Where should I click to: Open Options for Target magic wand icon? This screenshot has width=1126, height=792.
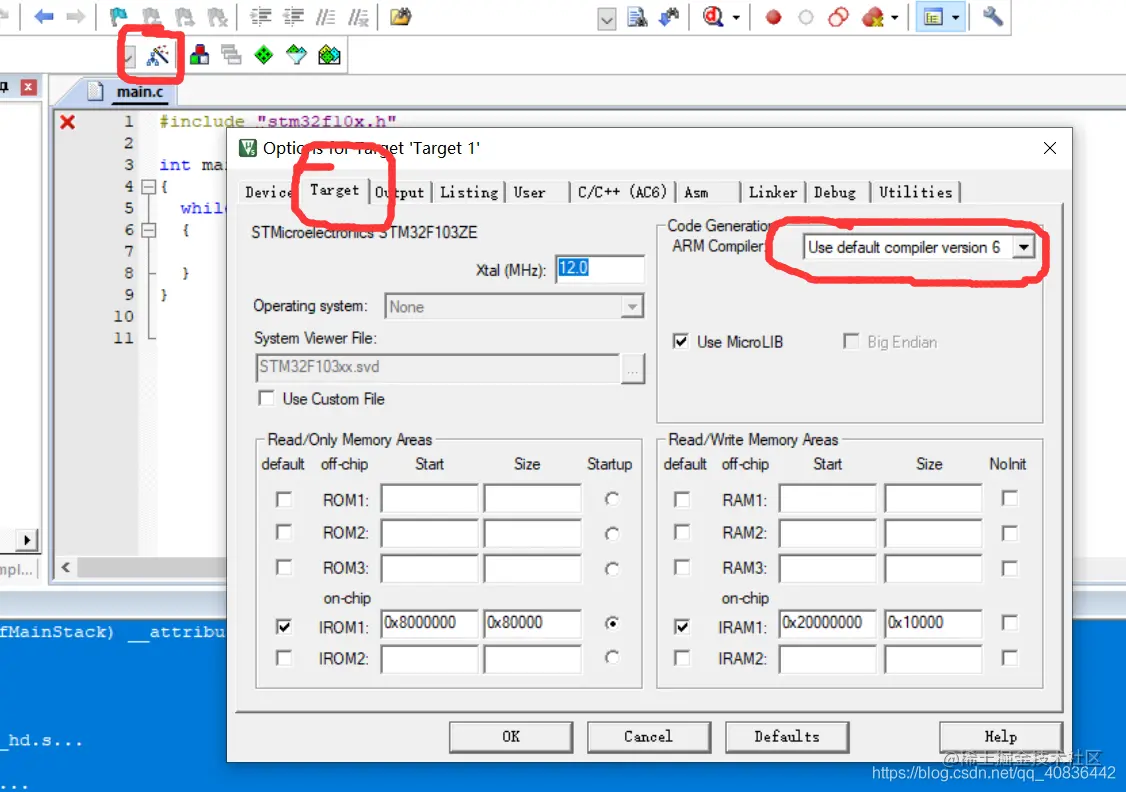click(x=158, y=55)
